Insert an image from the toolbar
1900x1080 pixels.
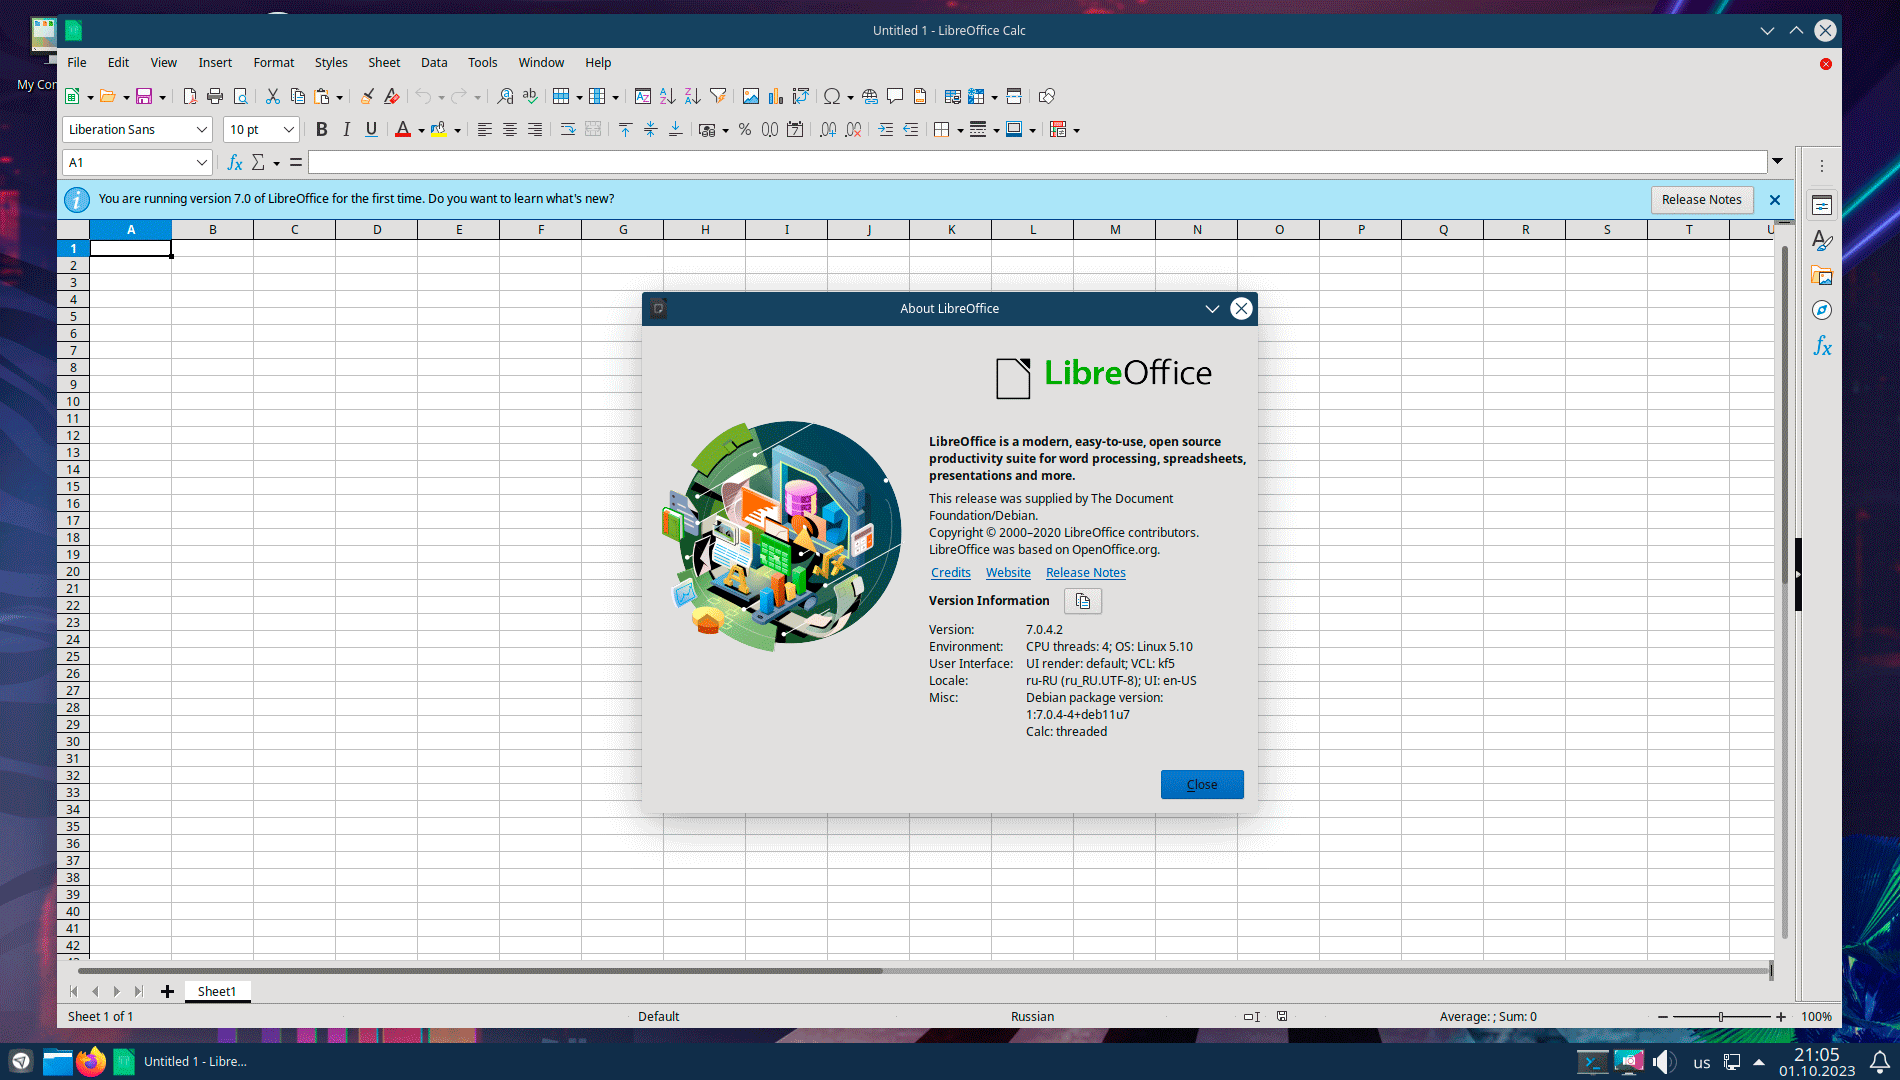pyautogui.click(x=750, y=96)
